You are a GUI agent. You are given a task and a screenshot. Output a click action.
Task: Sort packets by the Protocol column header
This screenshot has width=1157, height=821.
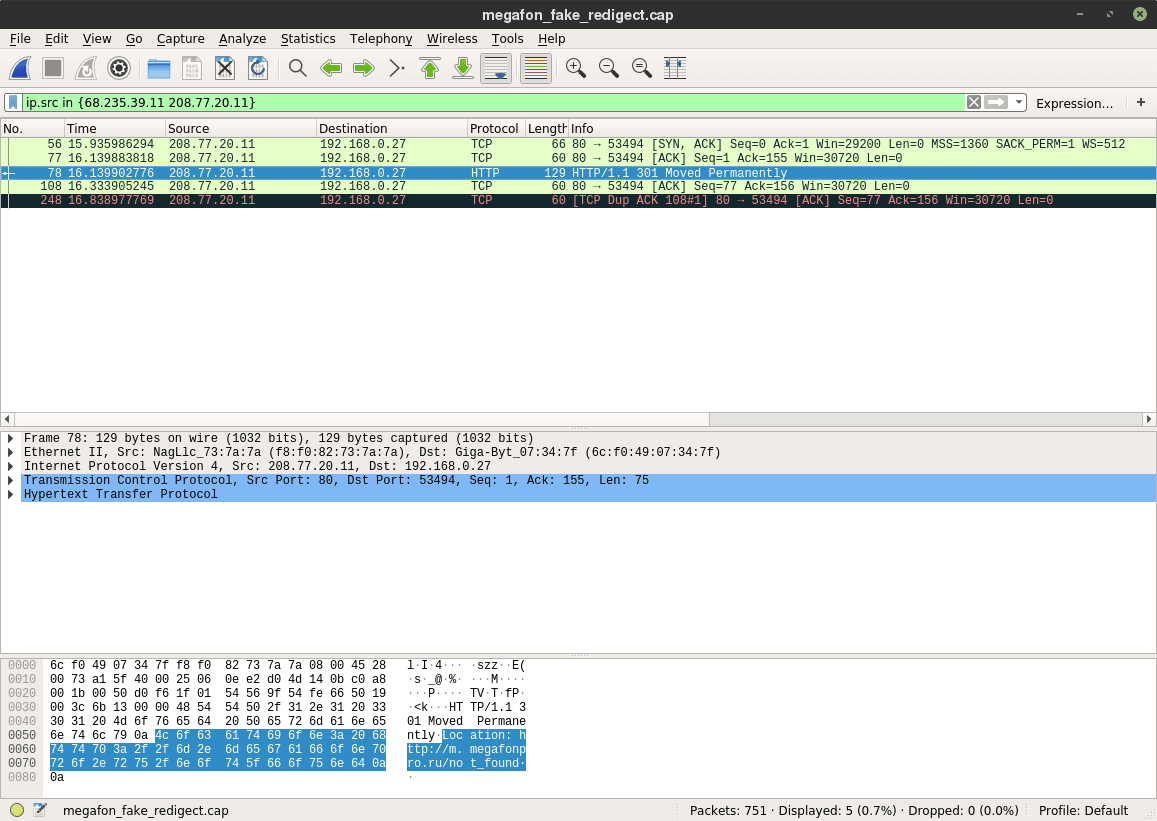click(x=495, y=128)
